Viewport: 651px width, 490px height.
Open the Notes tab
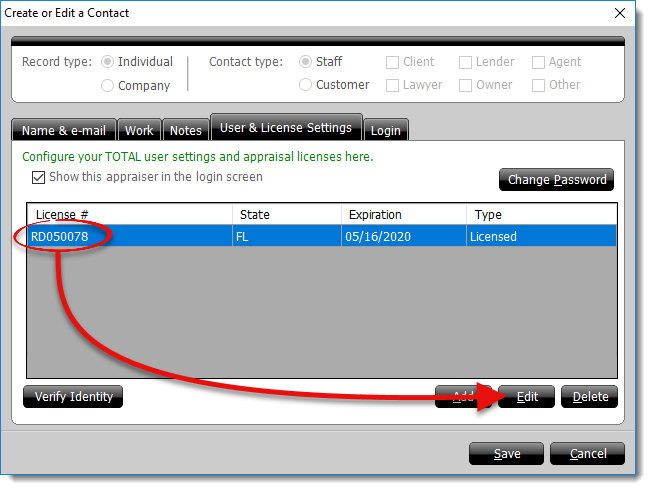(x=185, y=131)
